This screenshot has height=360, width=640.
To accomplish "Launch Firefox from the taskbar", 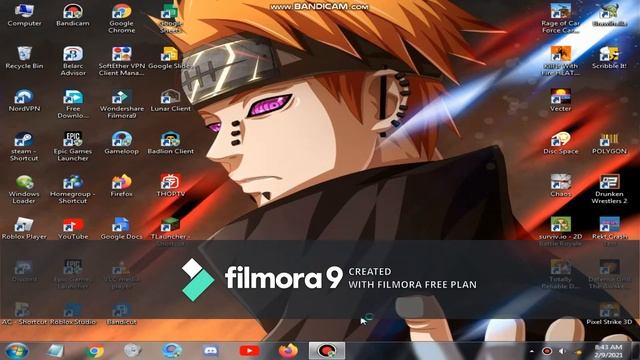I will tap(288, 351).
